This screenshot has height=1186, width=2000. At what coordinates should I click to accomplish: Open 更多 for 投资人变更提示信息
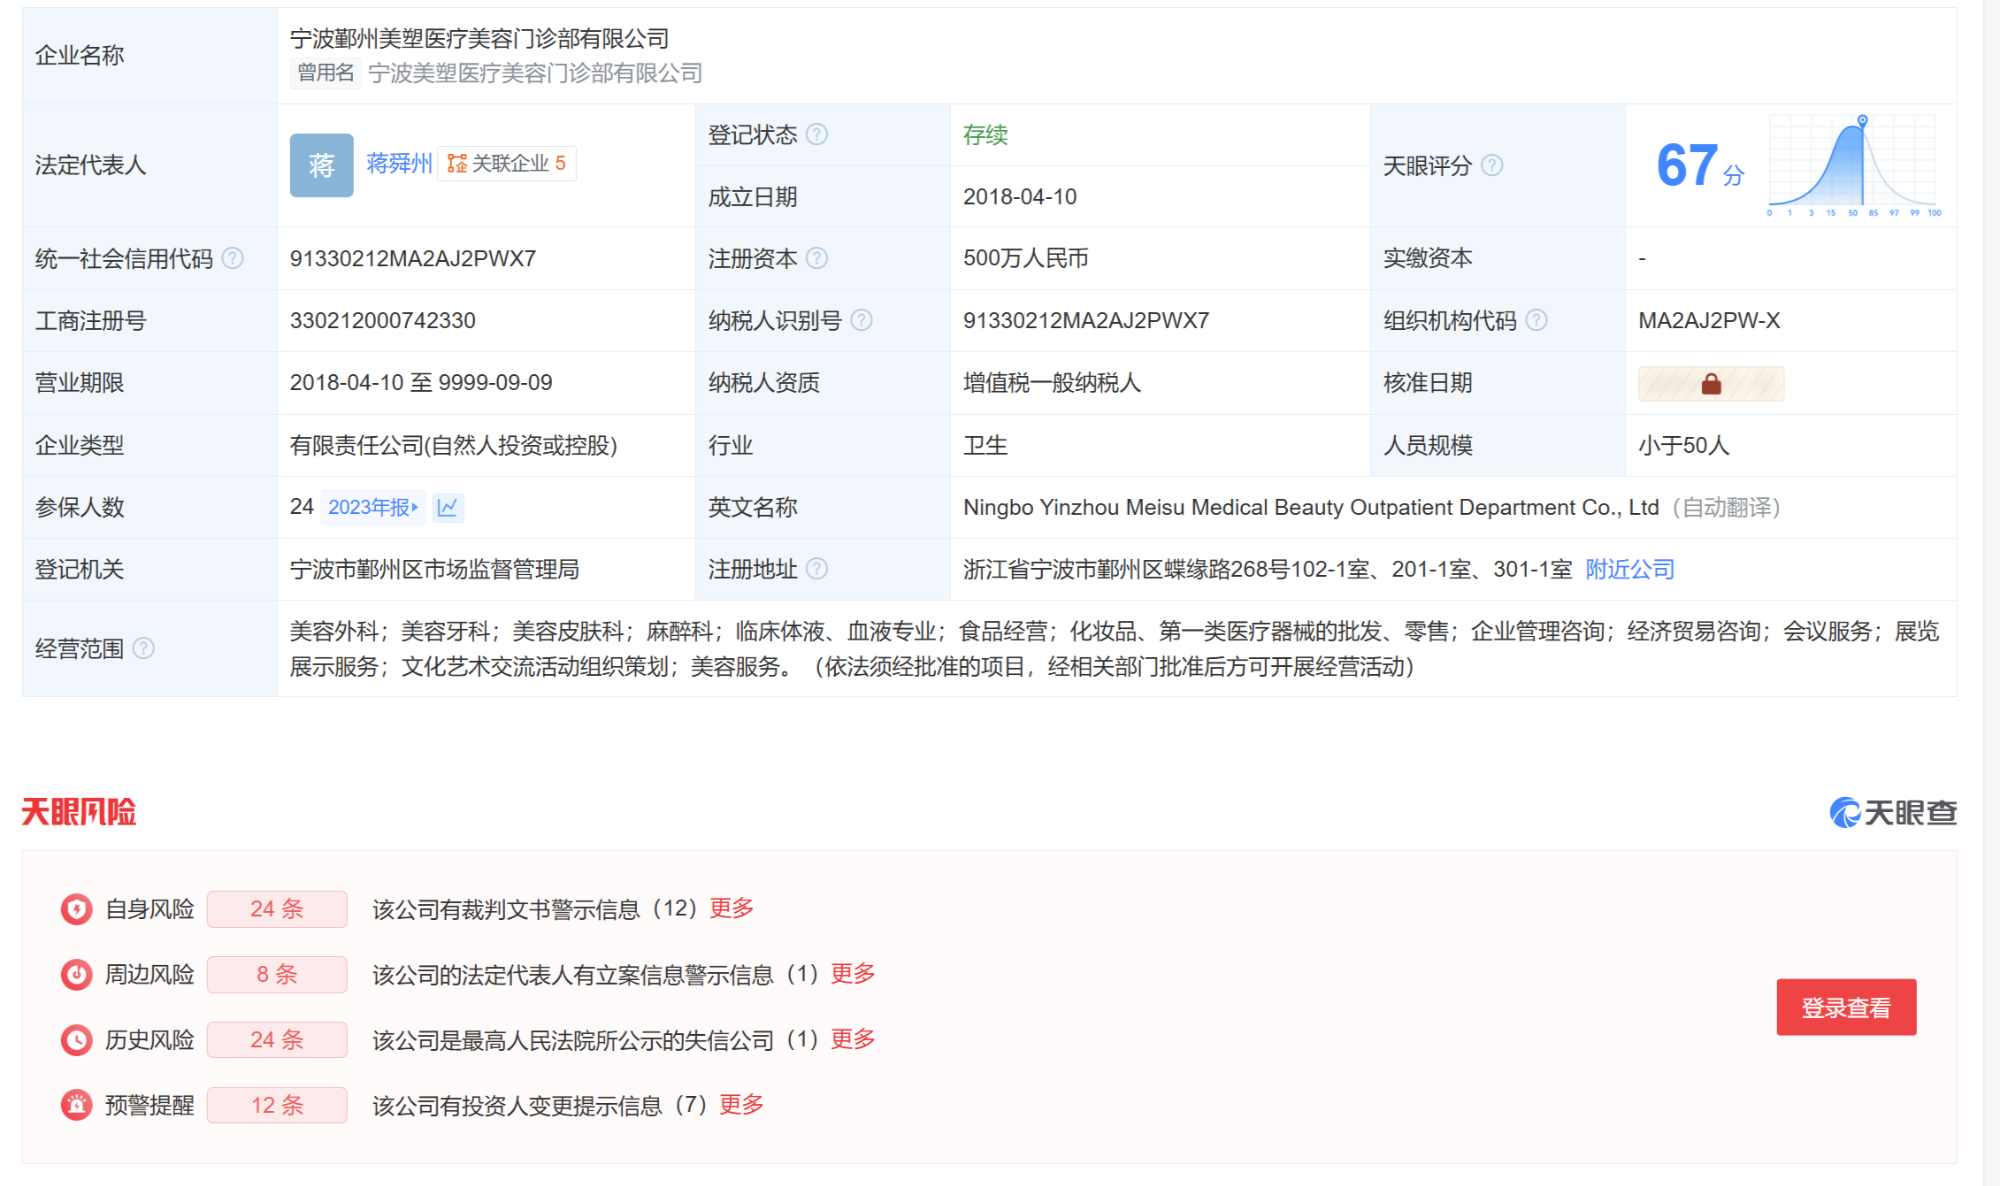(741, 1105)
